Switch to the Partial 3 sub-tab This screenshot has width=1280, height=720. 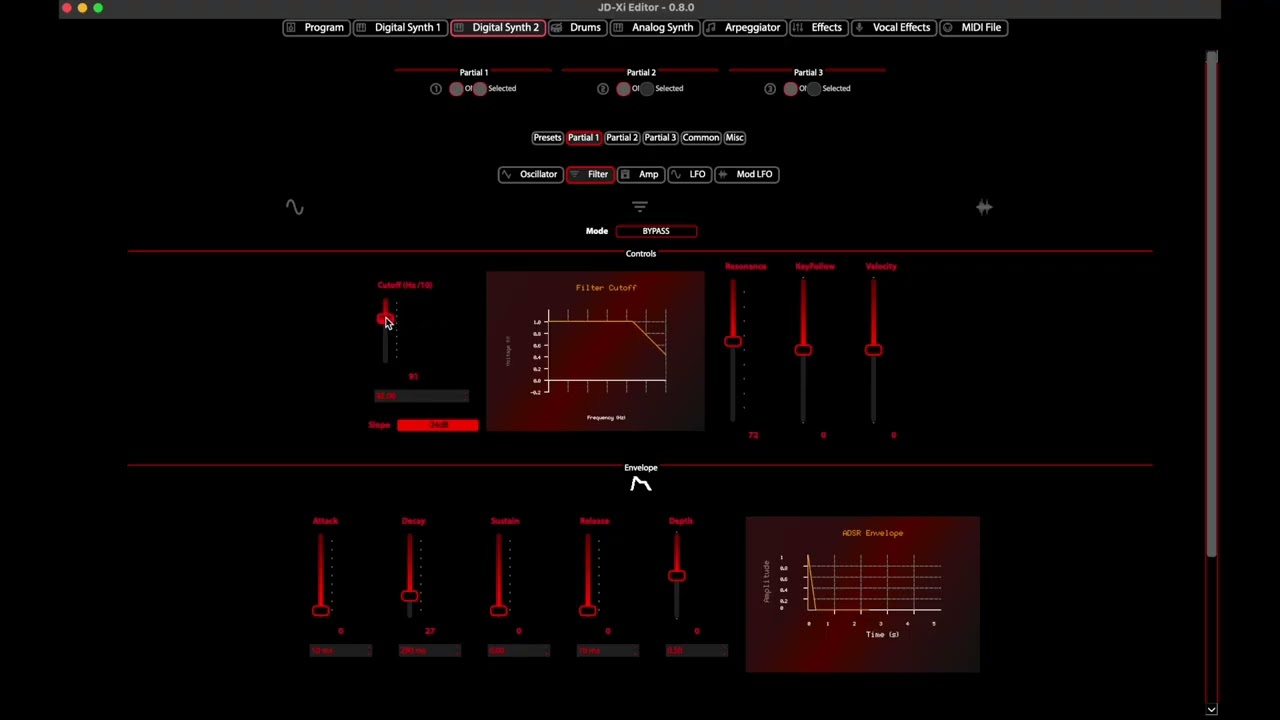coord(660,138)
